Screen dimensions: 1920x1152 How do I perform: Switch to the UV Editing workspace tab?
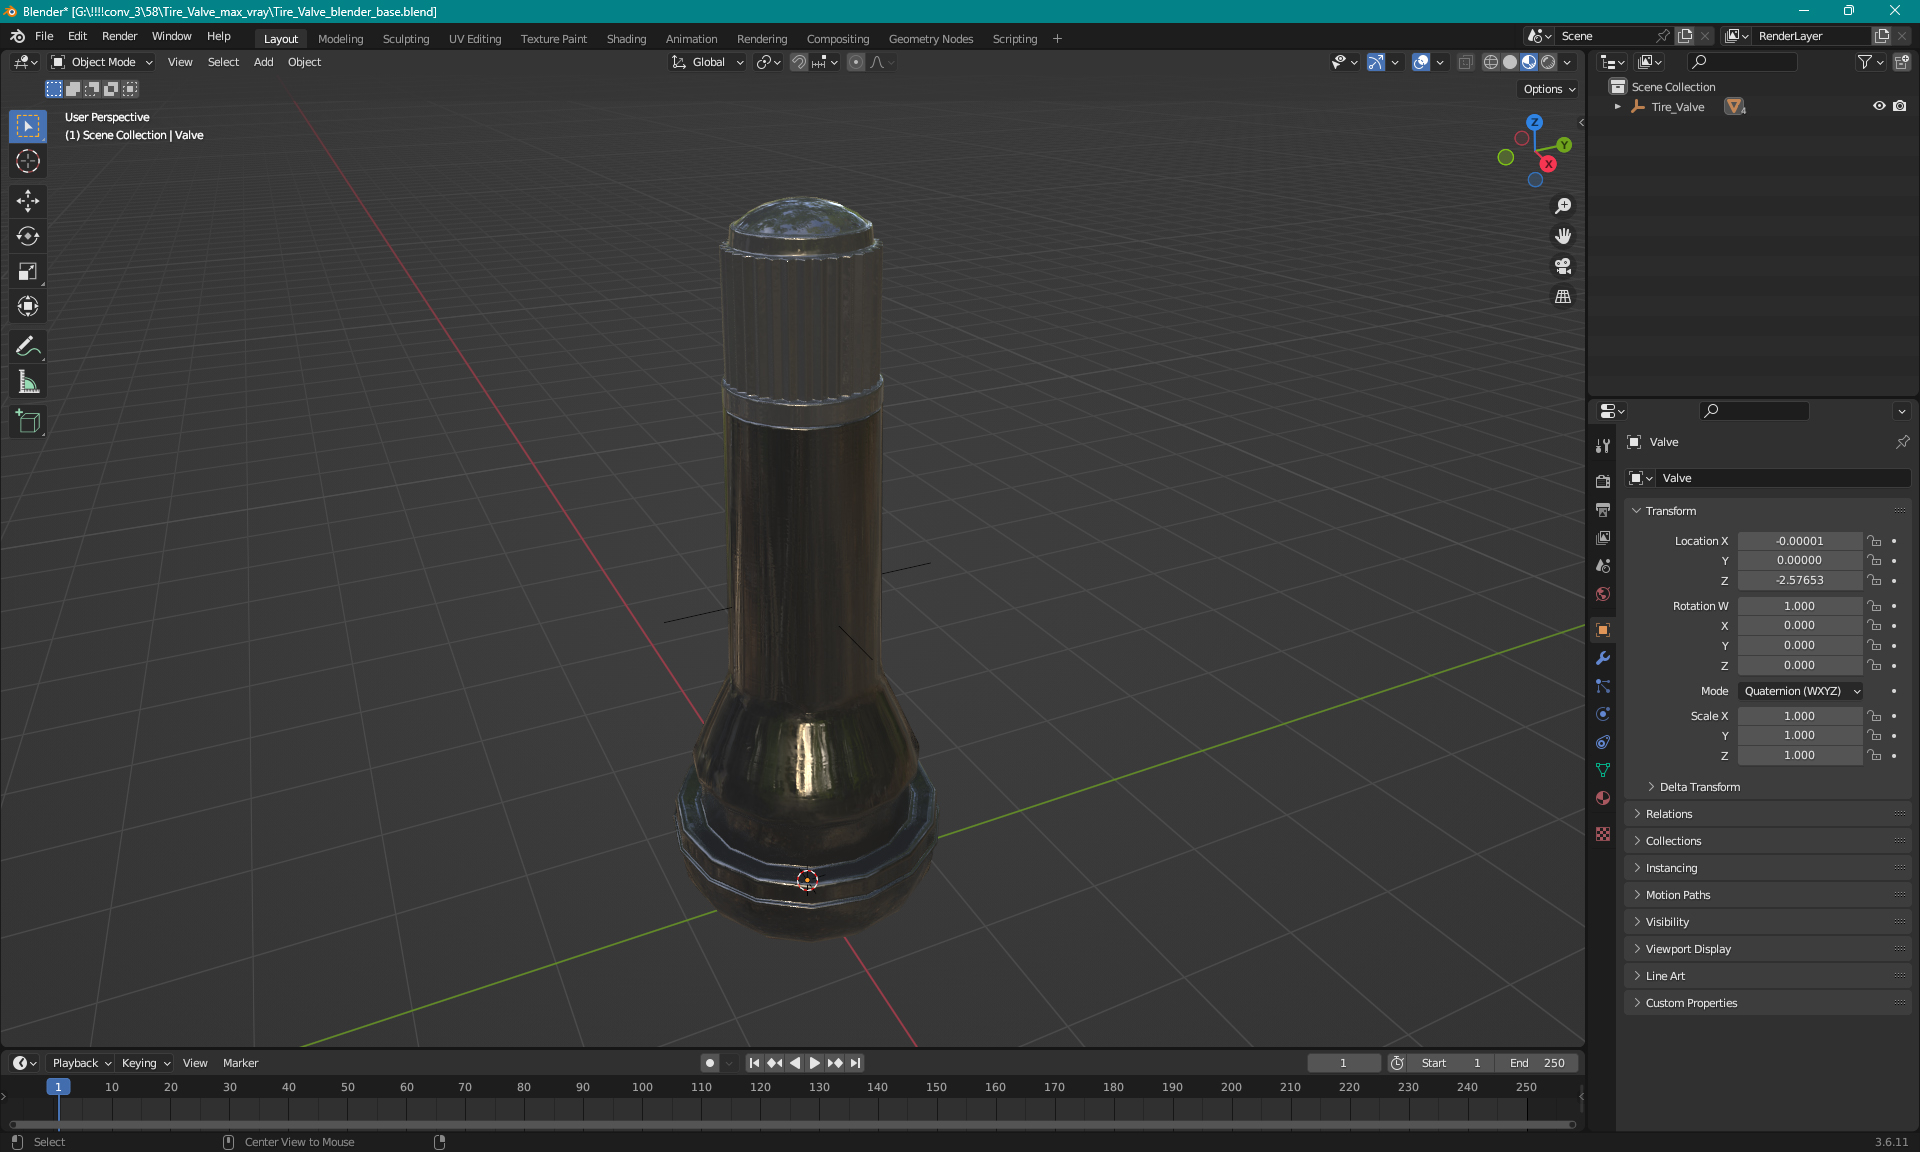pyautogui.click(x=475, y=39)
